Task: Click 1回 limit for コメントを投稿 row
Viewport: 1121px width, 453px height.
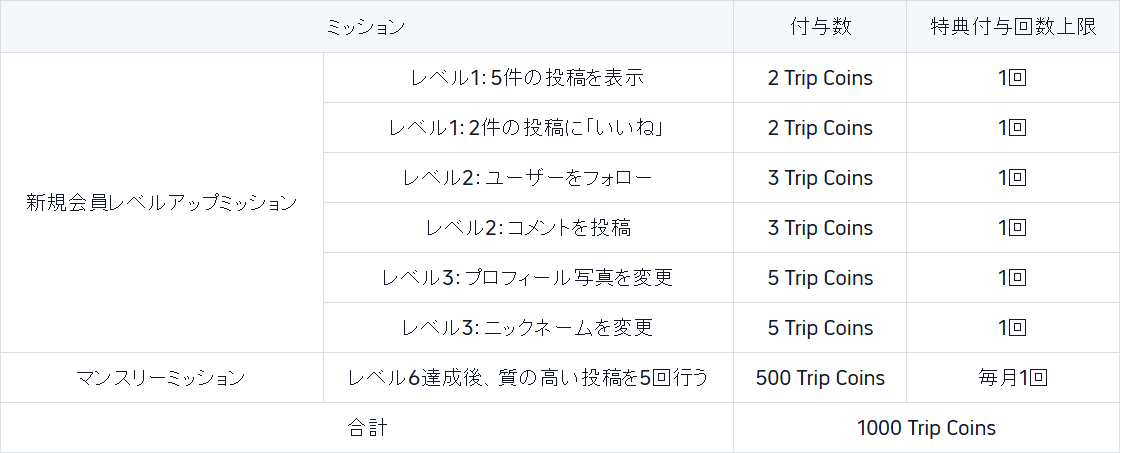Action: pyautogui.click(x=1013, y=227)
